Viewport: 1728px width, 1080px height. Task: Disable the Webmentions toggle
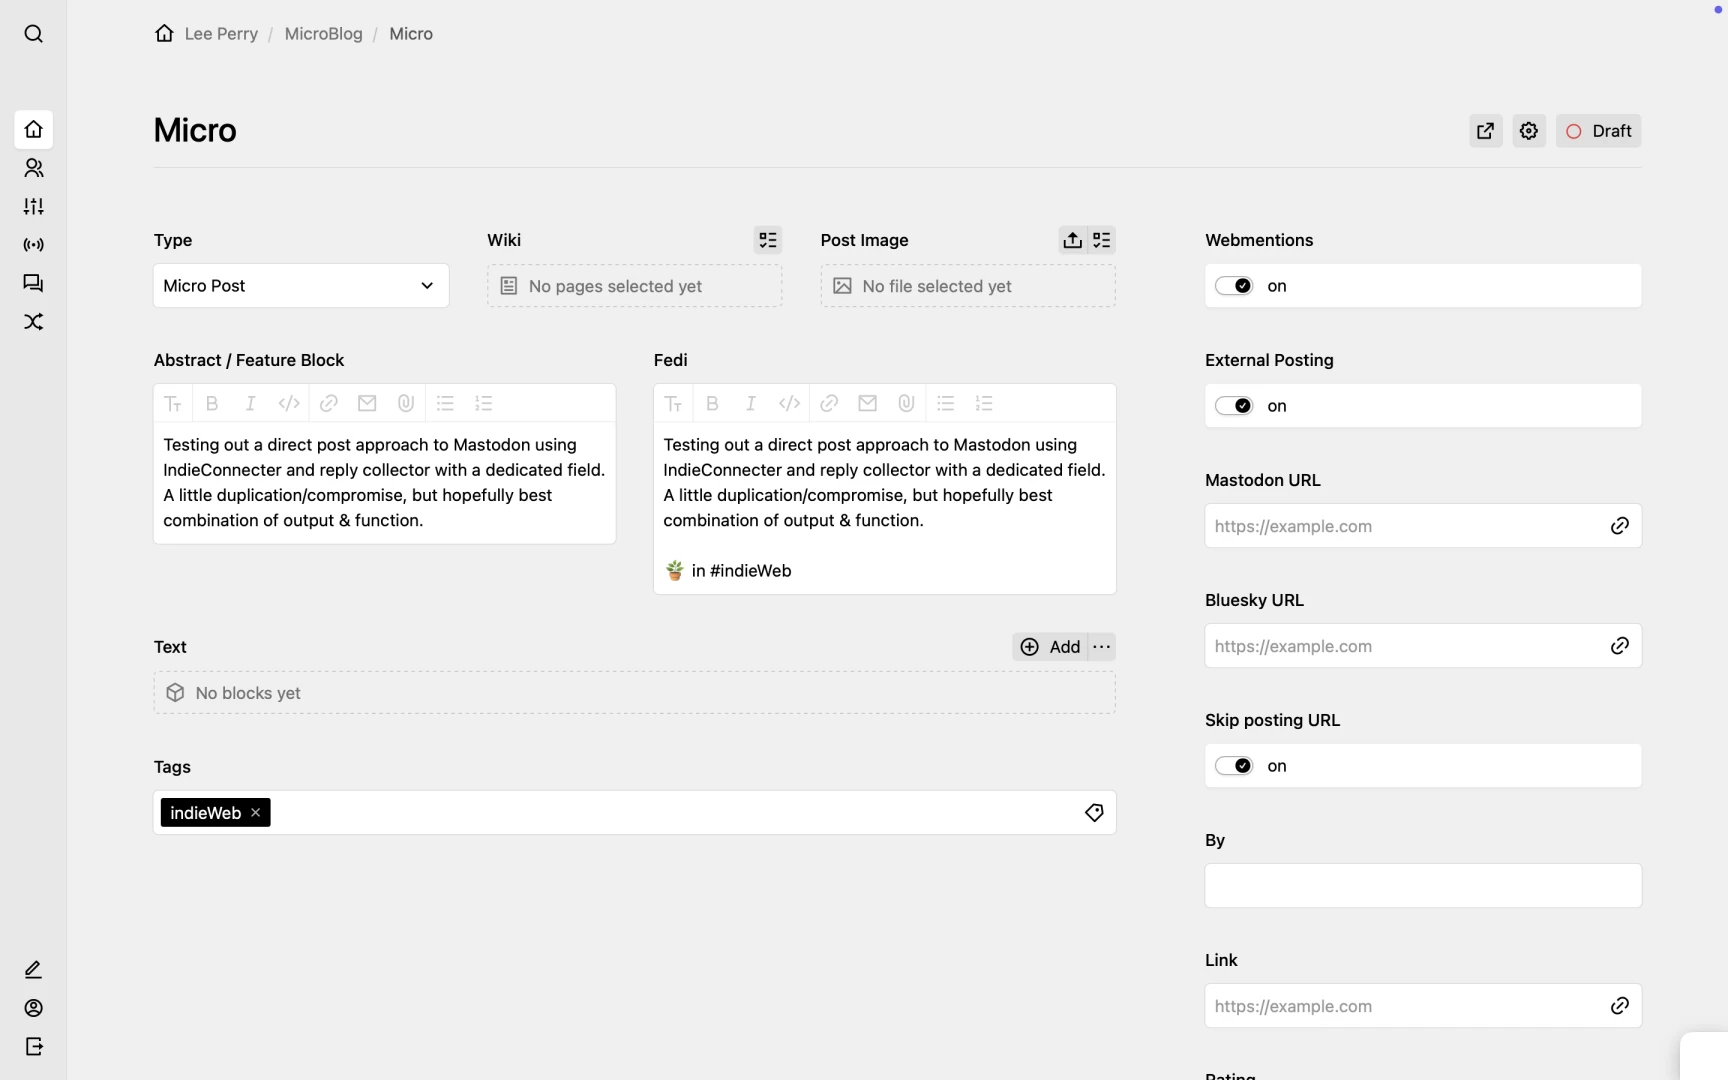[x=1234, y=285]
